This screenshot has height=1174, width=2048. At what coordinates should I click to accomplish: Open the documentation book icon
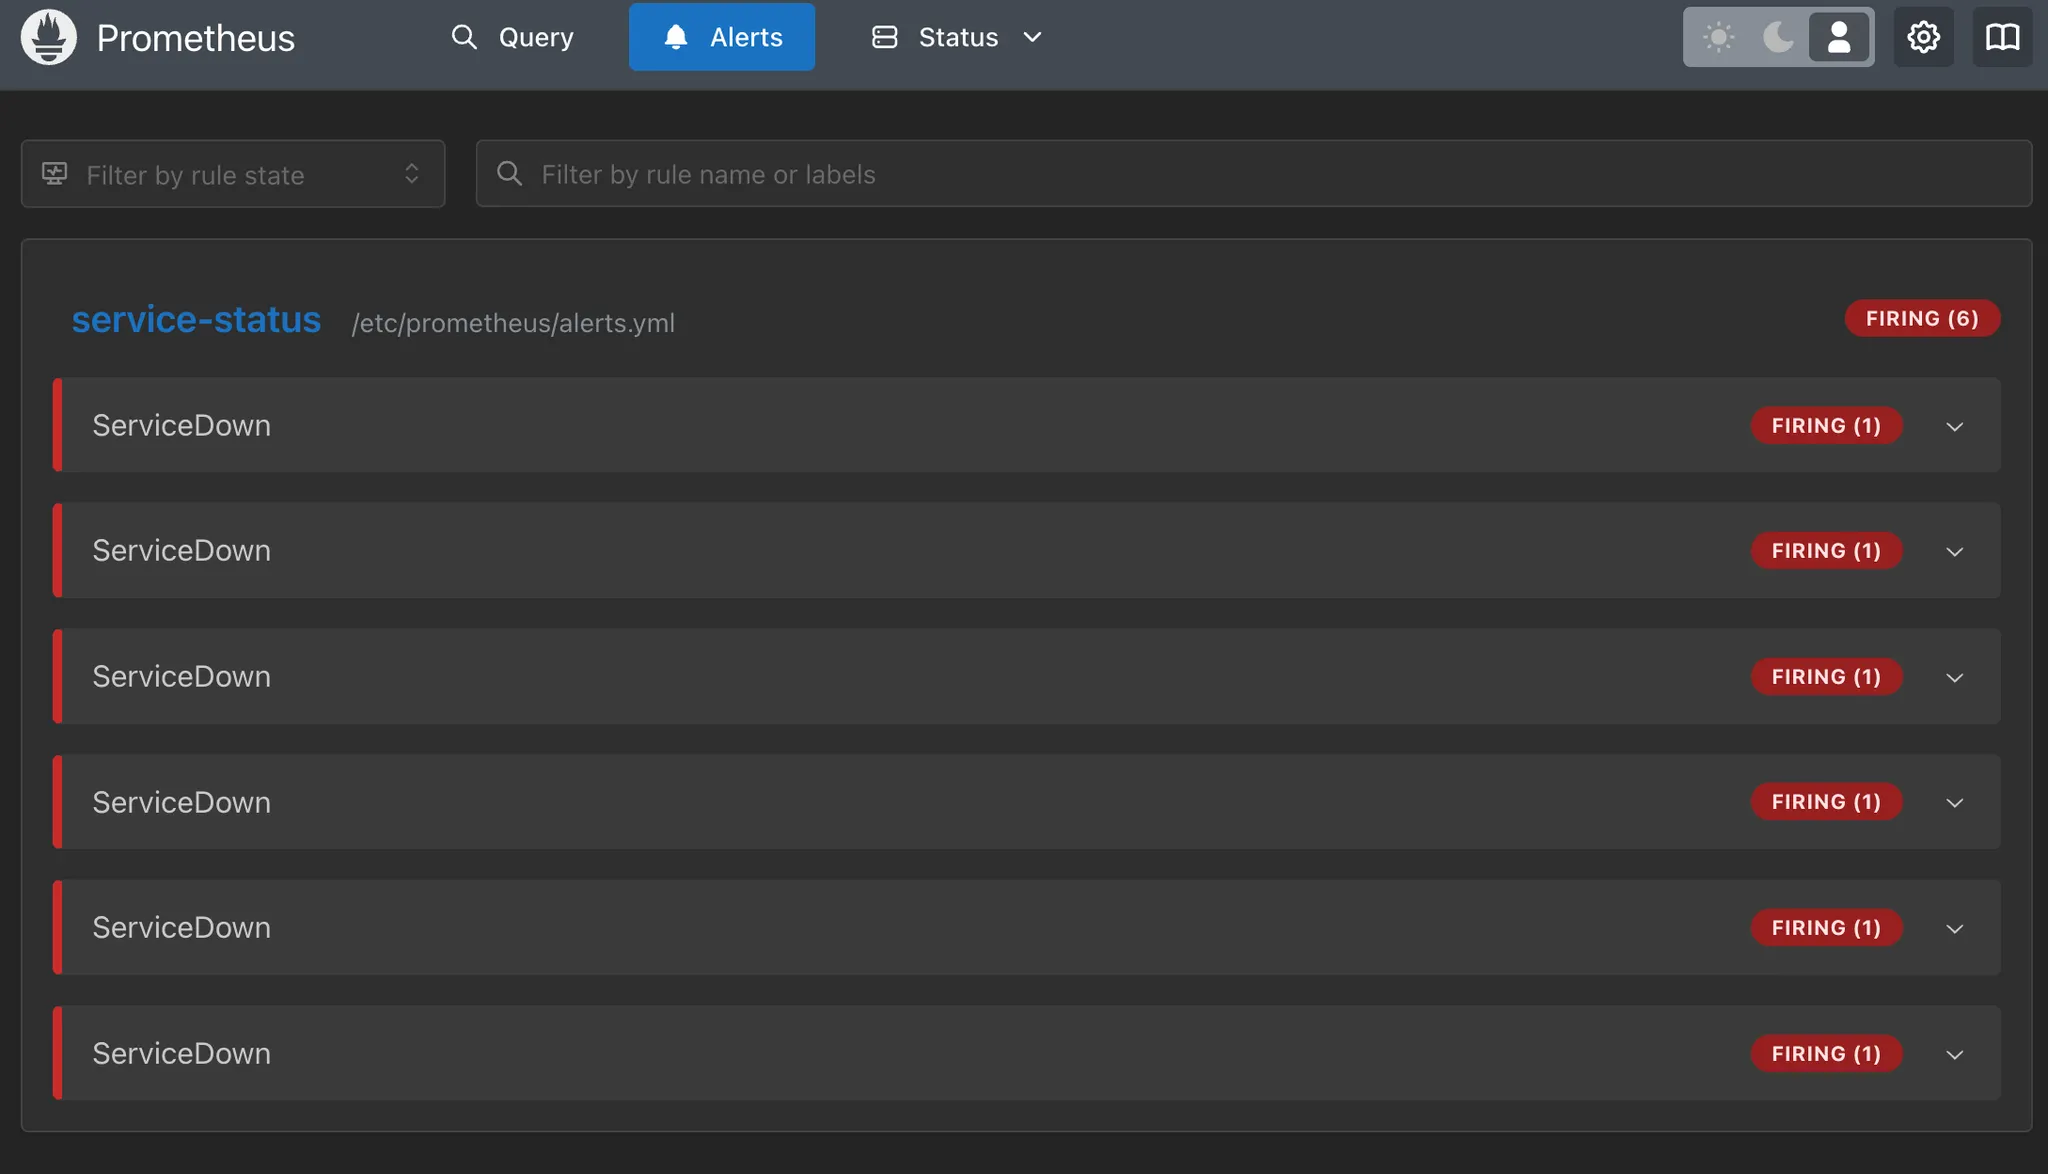[2001, 37]
